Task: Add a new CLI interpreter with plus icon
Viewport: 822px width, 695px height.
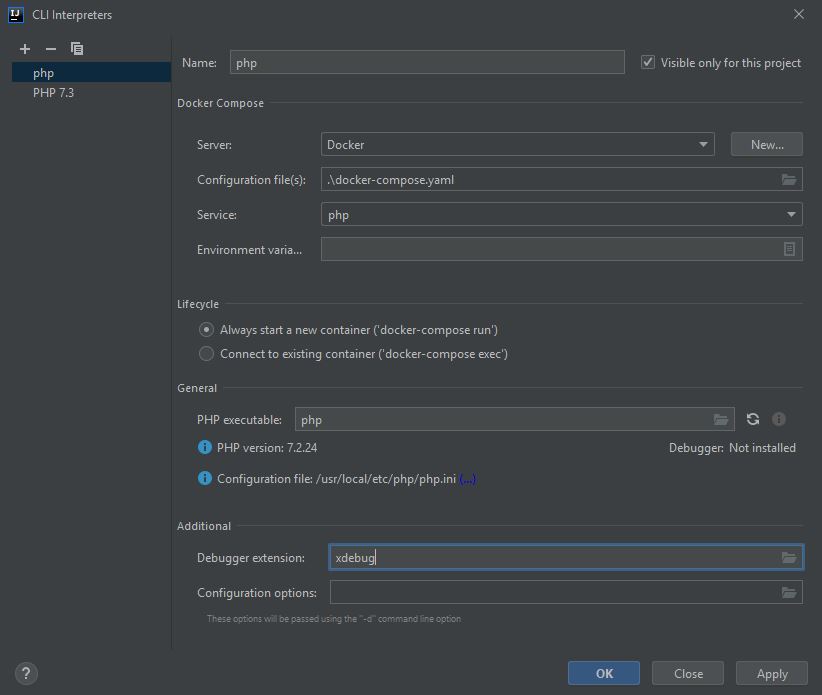Action: click(x=25, y=49)
